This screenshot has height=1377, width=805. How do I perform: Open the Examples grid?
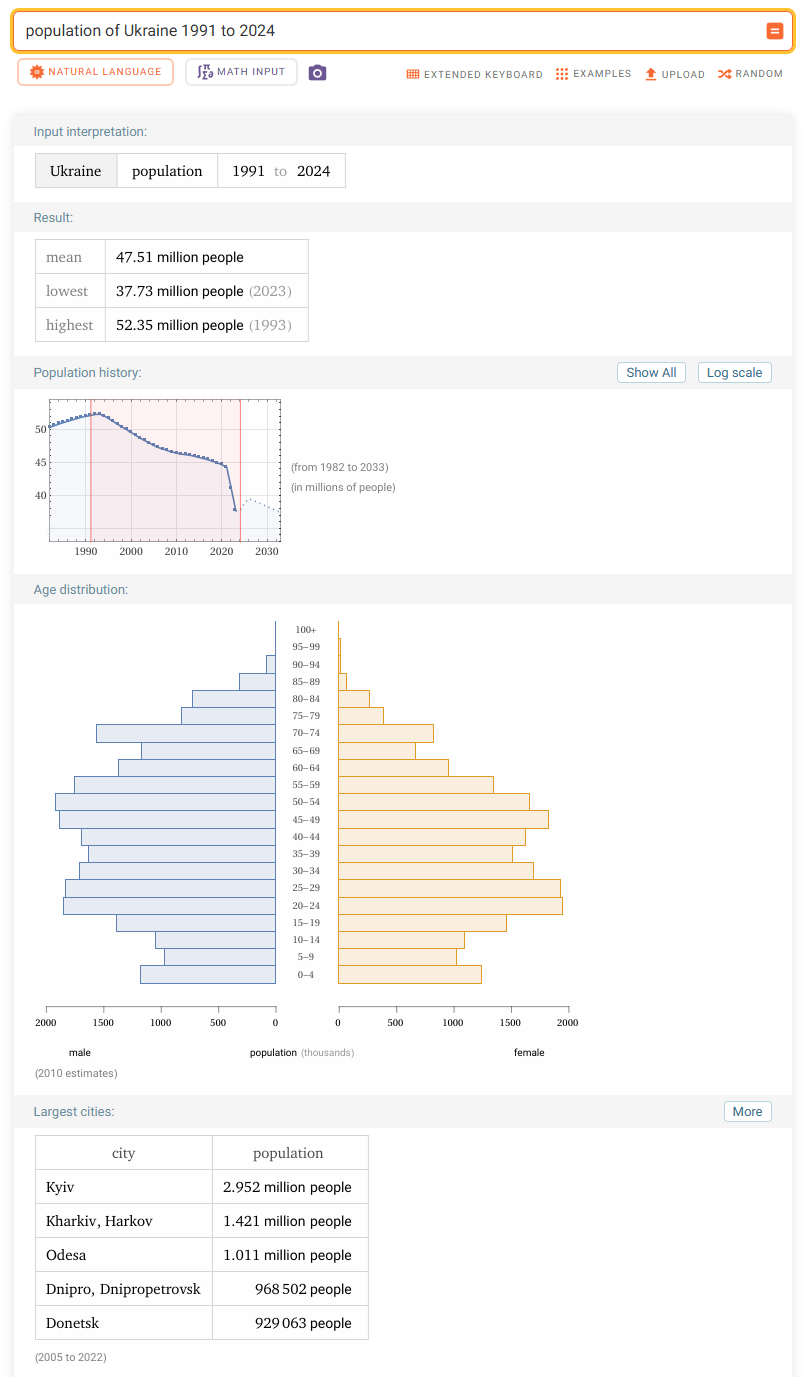[x=593, y=74]
